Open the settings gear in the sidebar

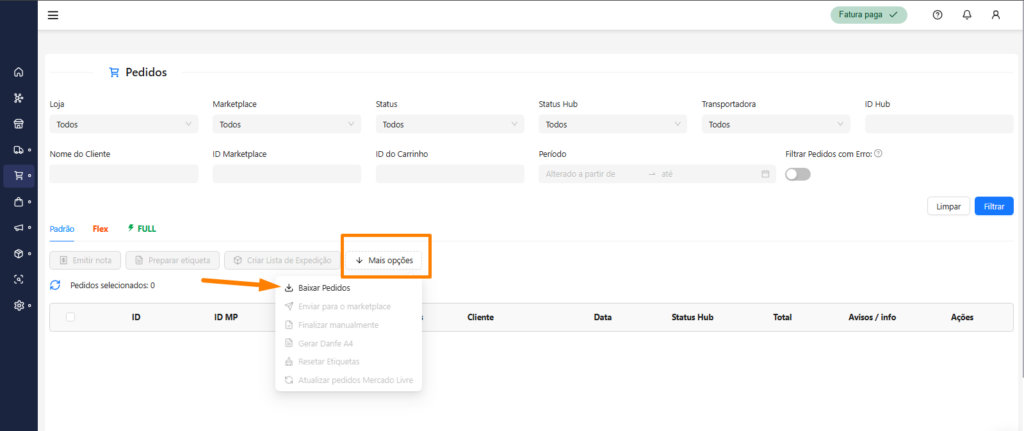[19, 305]
